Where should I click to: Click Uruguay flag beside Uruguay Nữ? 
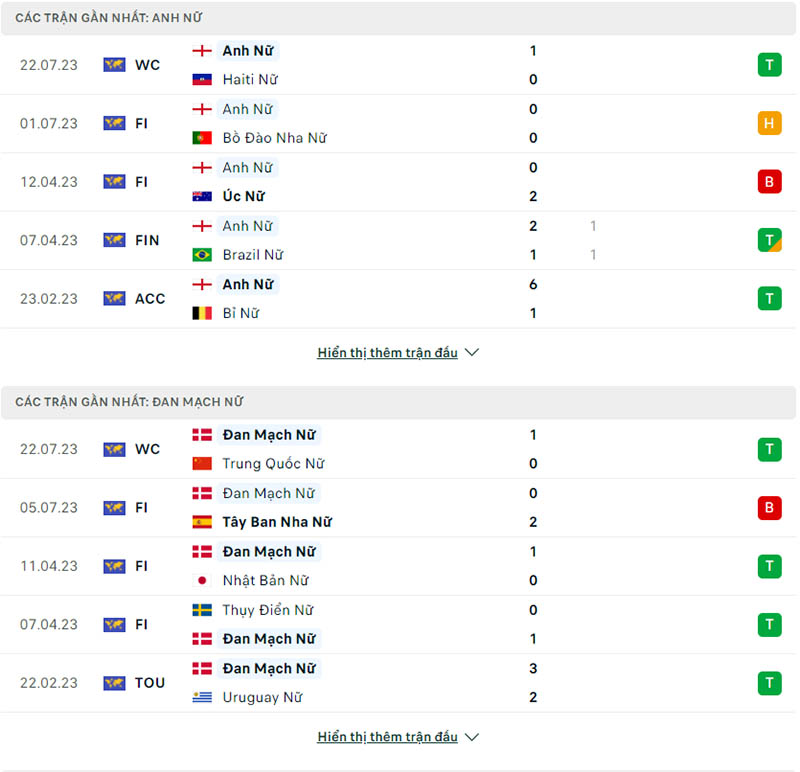point(202,697)
